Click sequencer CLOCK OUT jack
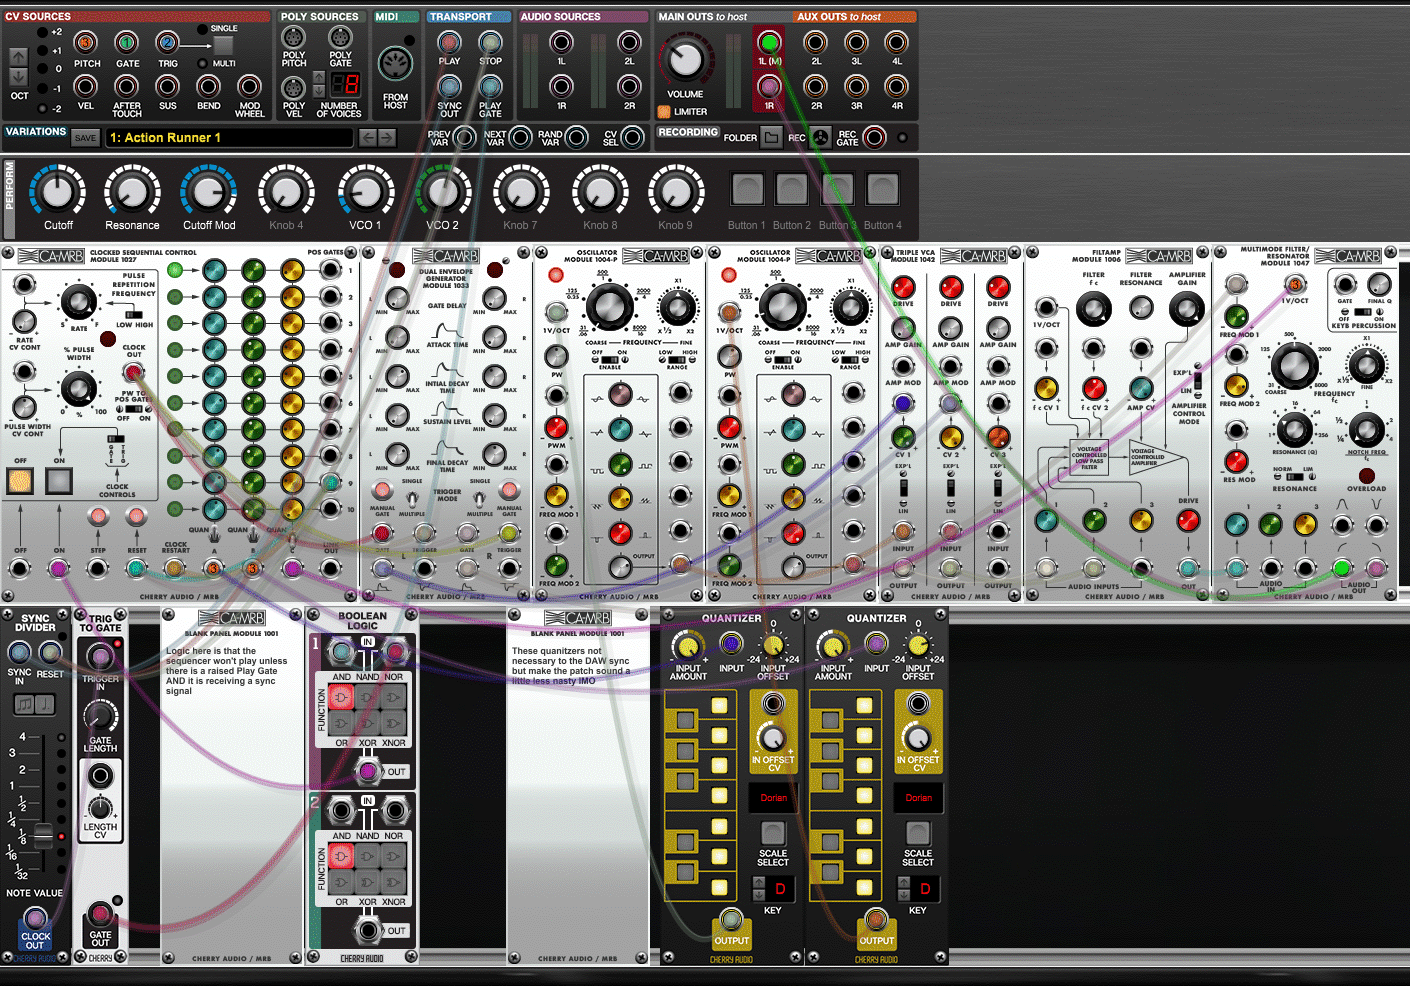The width and height of the screenshot is (1410, 986). tap(133, 373)
